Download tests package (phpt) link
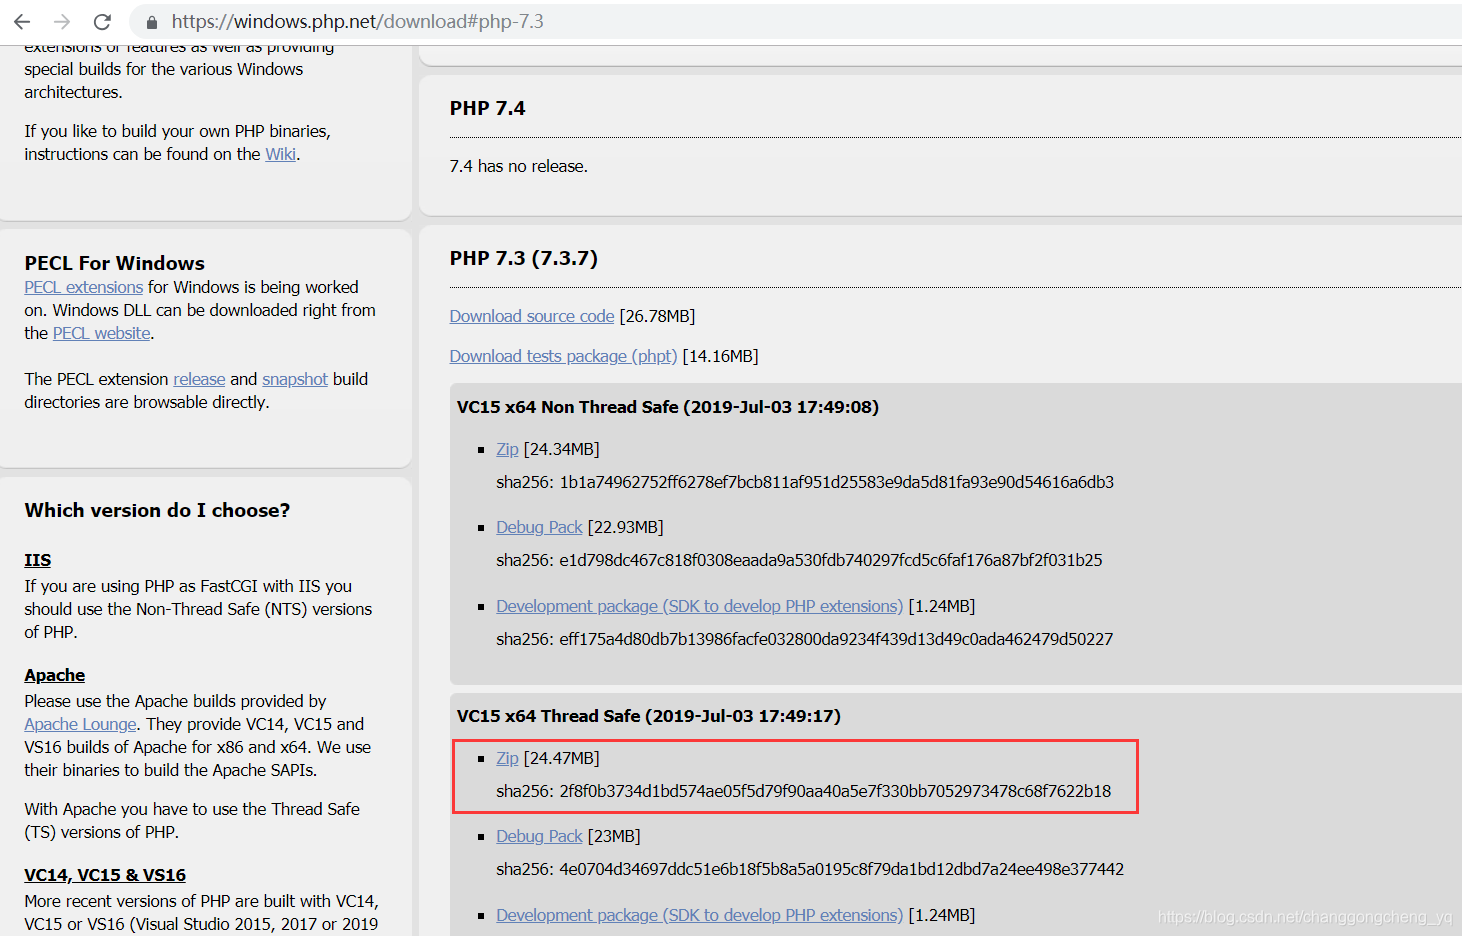 point(563,356)
